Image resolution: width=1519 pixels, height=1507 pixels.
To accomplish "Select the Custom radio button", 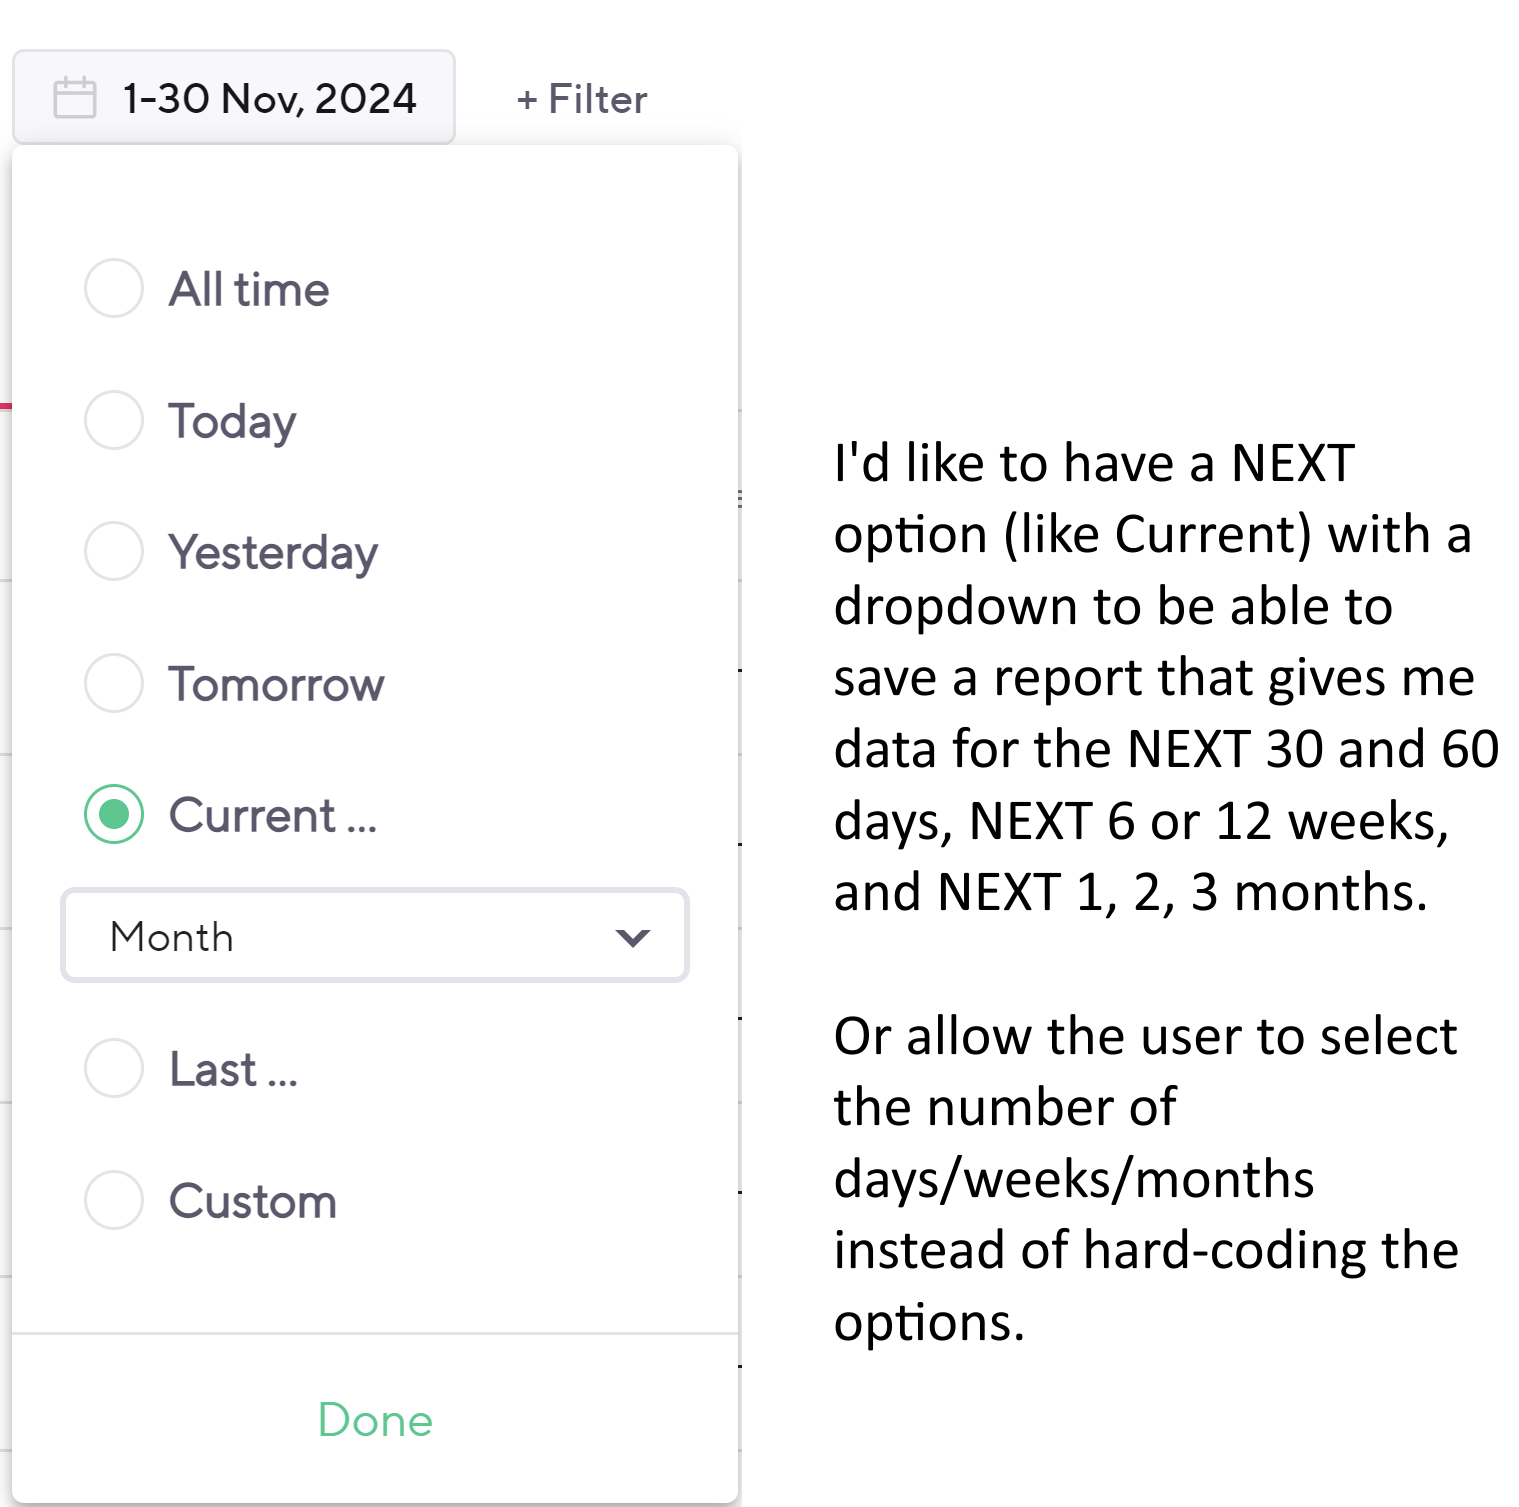I will coord(114,1200).
